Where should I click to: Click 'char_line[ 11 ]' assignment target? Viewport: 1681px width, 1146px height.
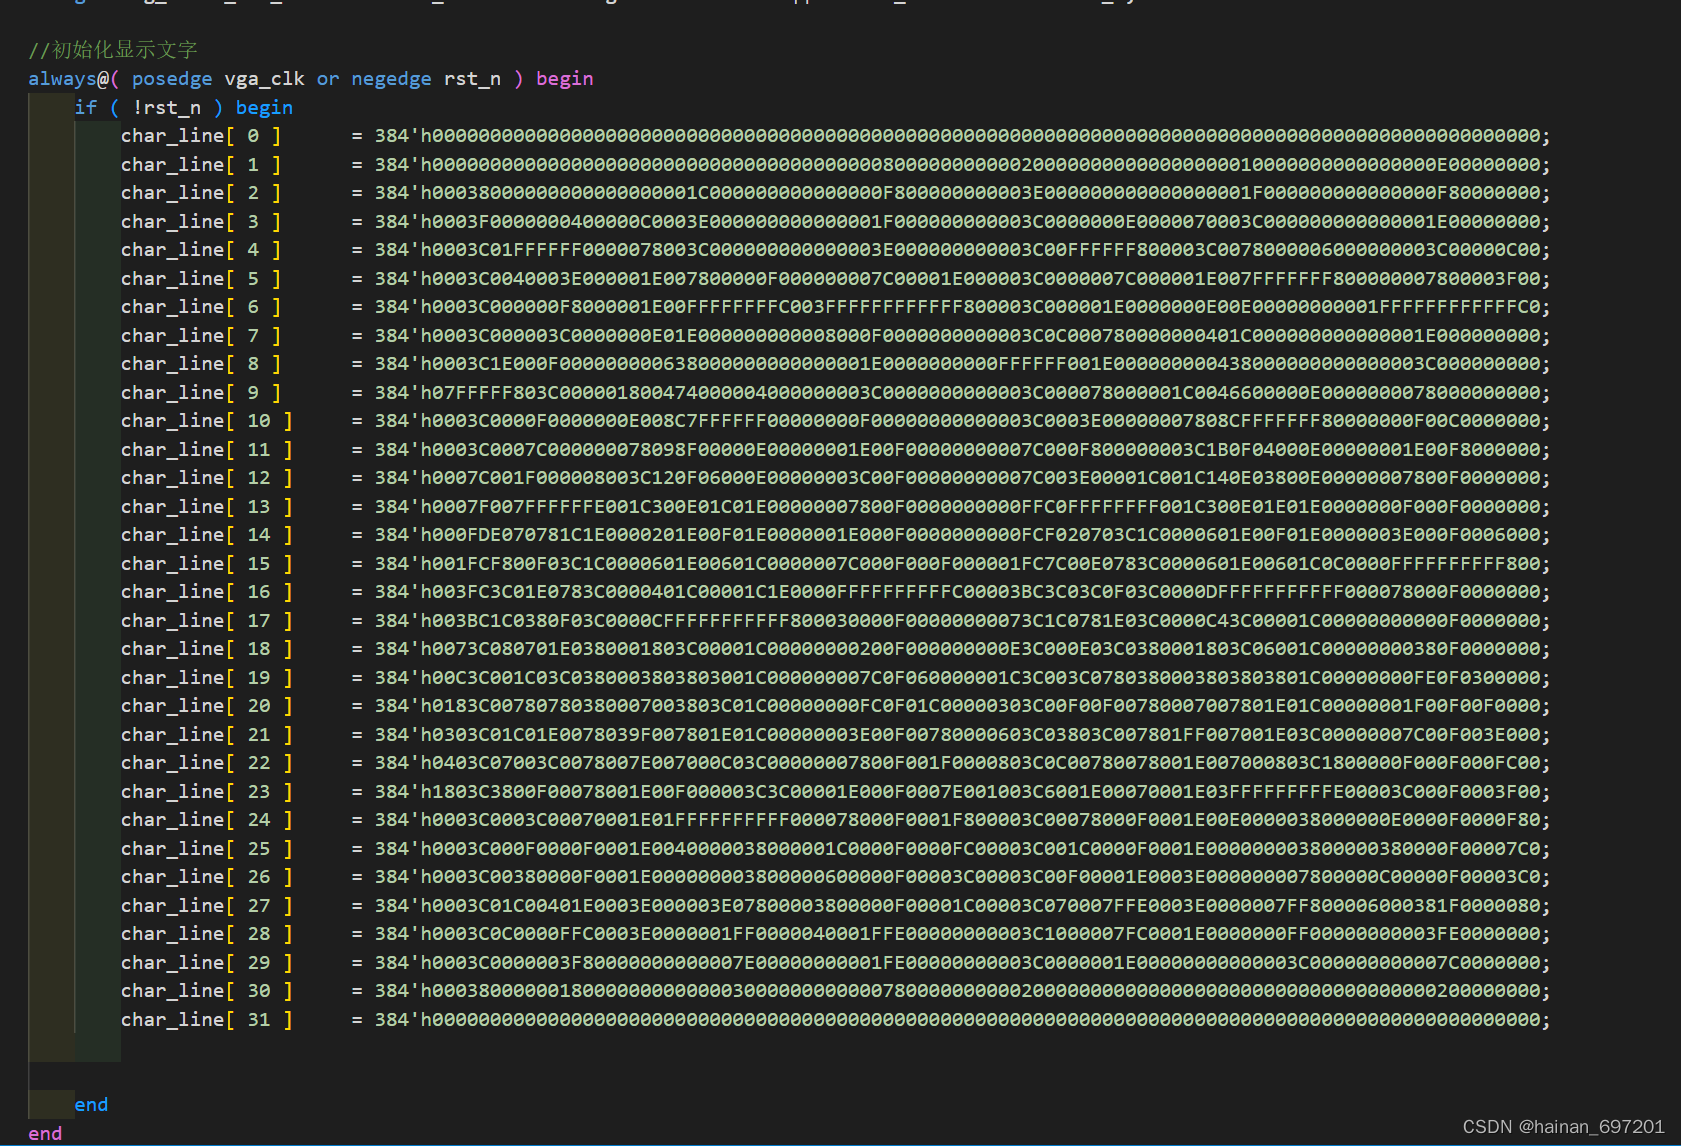207,449
